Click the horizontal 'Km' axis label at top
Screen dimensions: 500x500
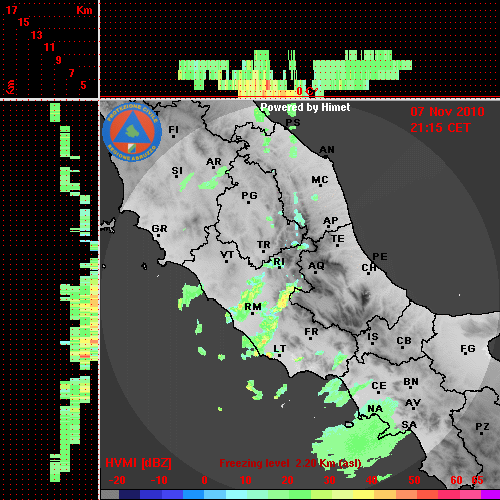(84, 10)
